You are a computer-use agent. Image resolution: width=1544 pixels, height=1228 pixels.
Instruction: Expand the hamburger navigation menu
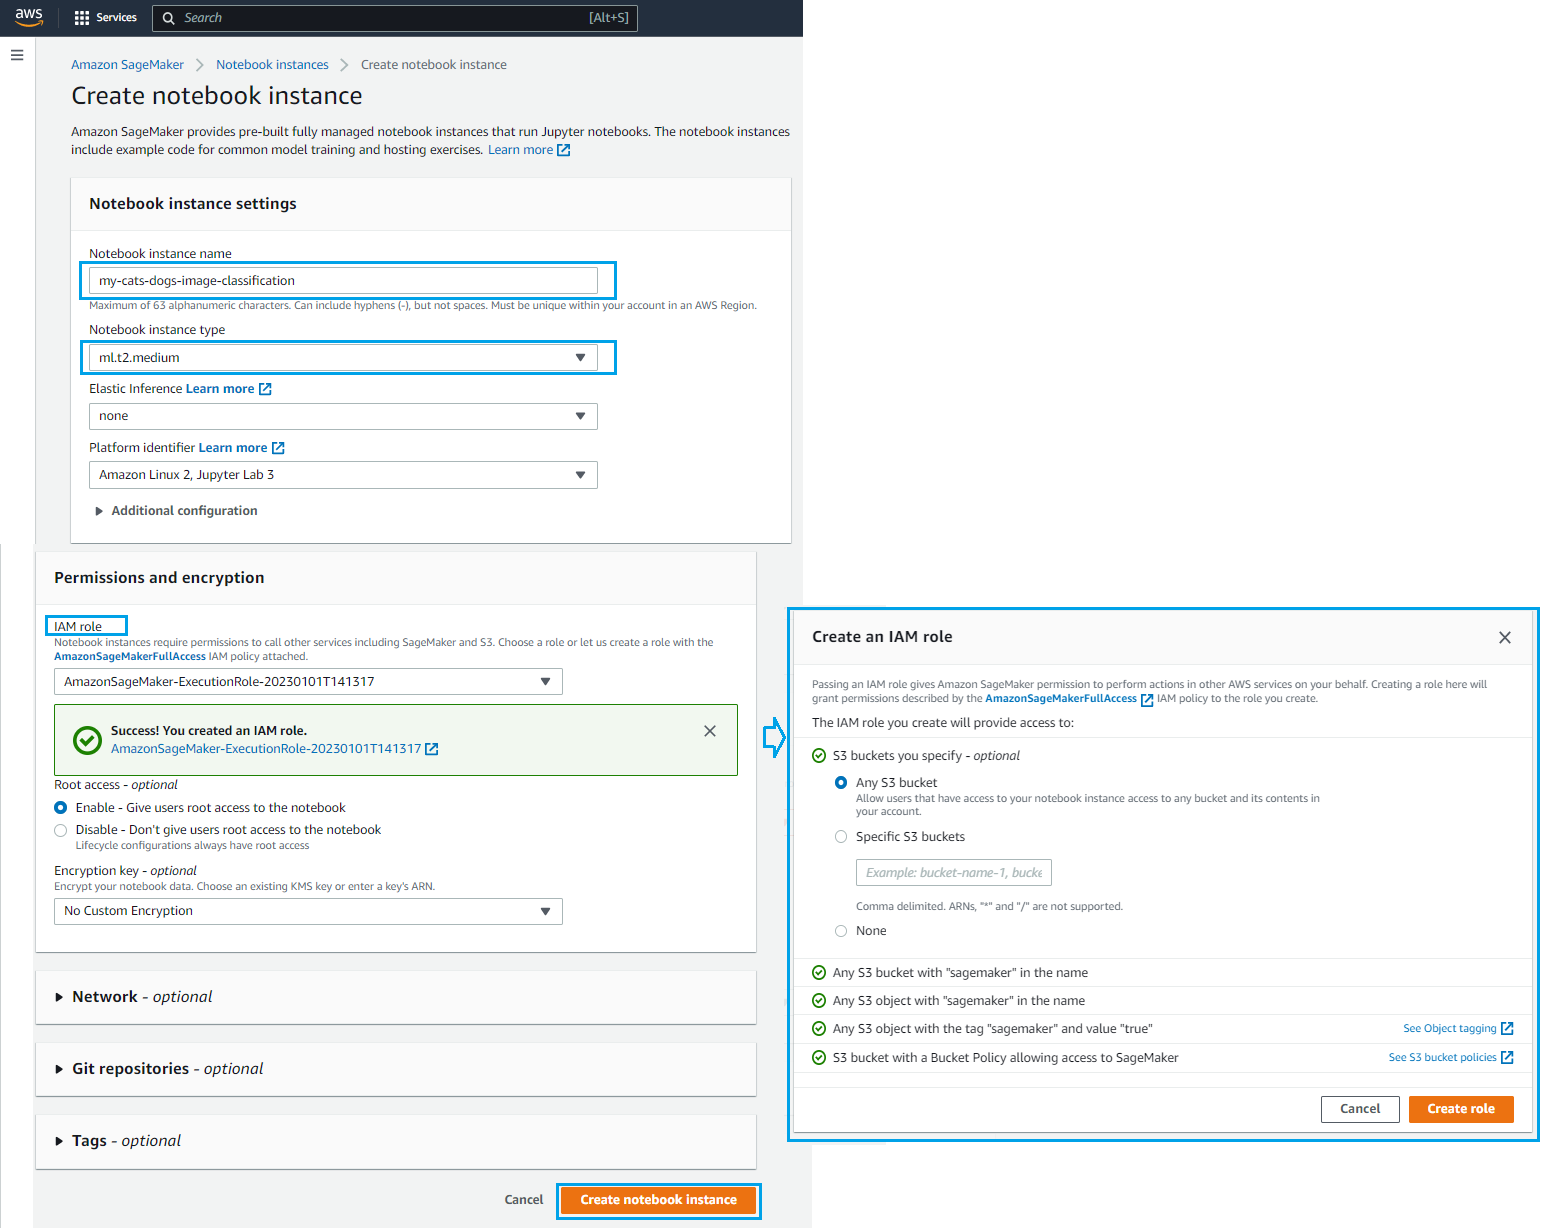pos(17,55)
